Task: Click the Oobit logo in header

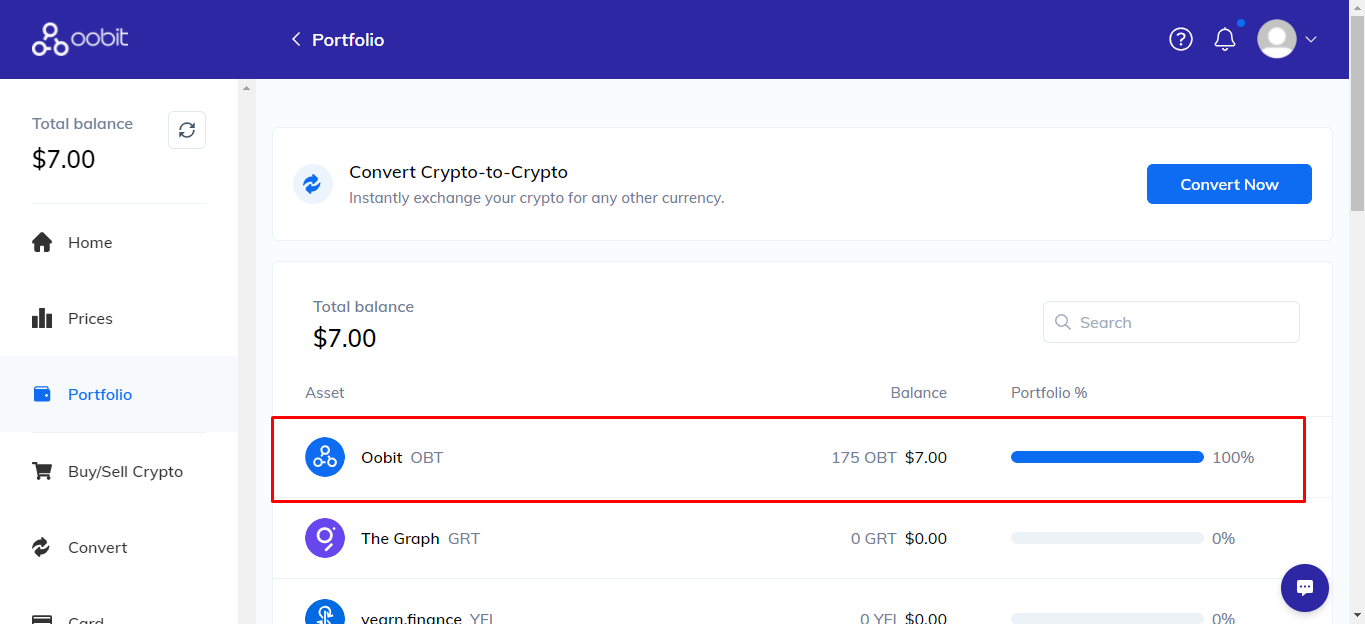Action: 80,40
